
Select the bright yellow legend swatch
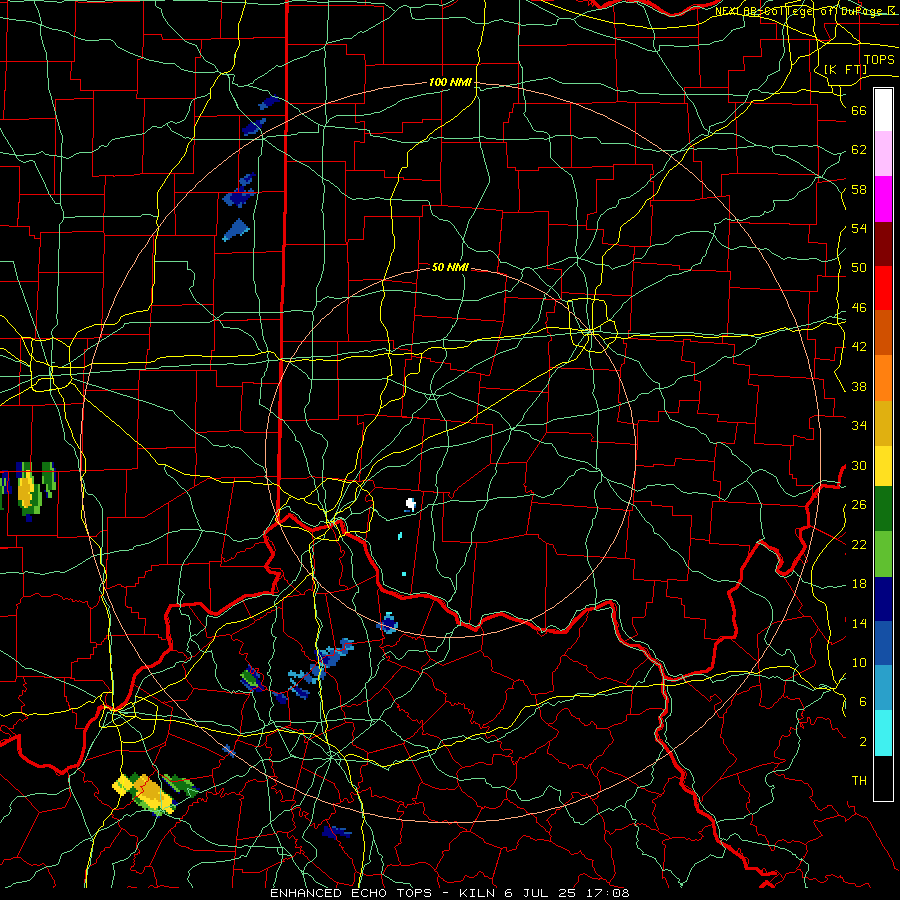pos(883,465)
